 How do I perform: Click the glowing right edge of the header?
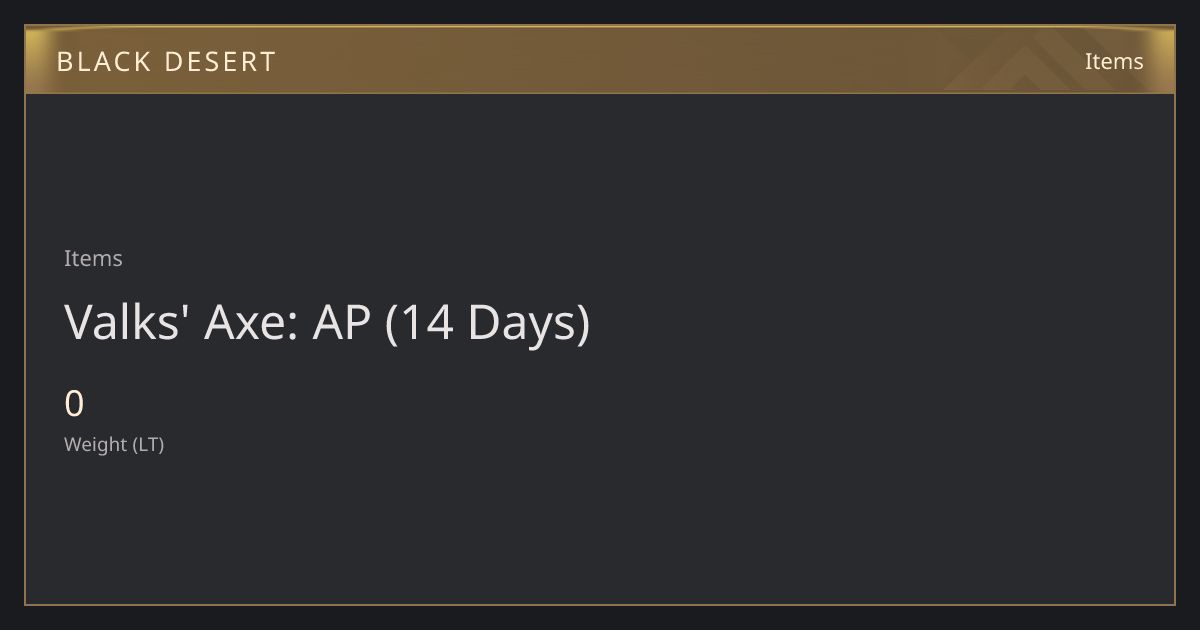1164,60
